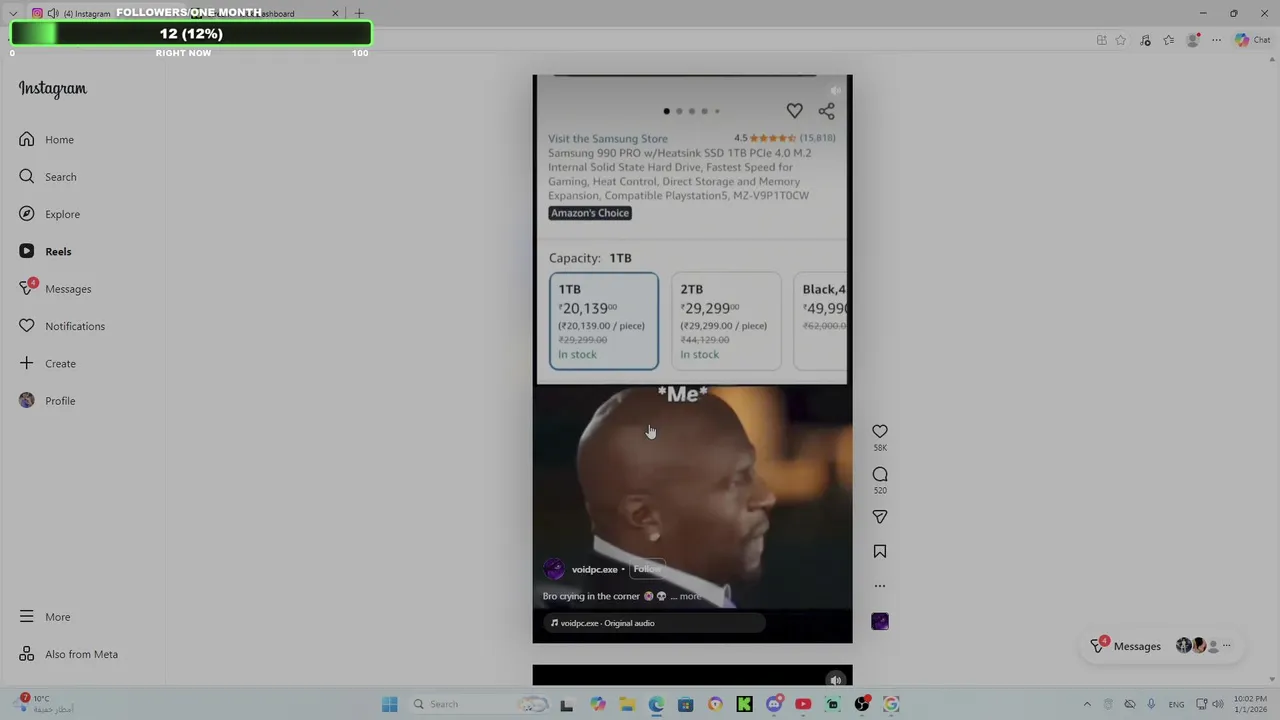
Task: Like the voidpc.exe reel
Action: (880, 431)
